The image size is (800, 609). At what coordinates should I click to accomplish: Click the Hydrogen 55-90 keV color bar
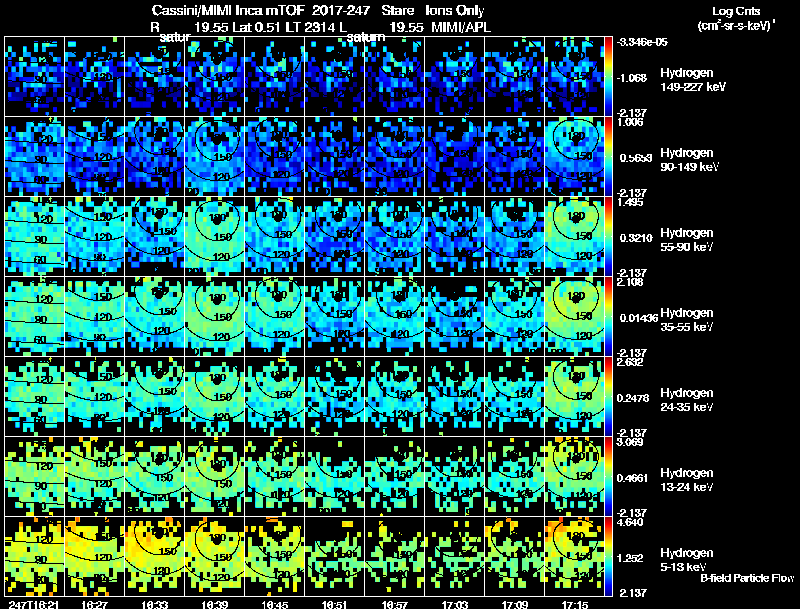608,236
